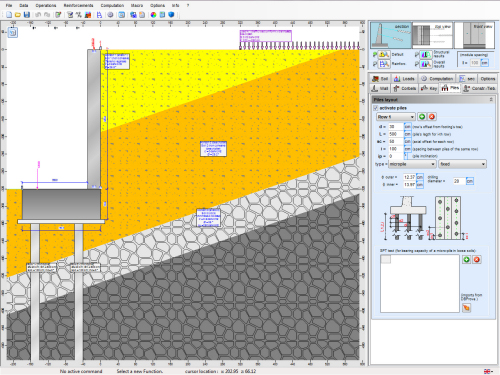Open the Row 1 dropdown
Screen dimensions: 500x375
pyautogui.click(x=396, y=117)
